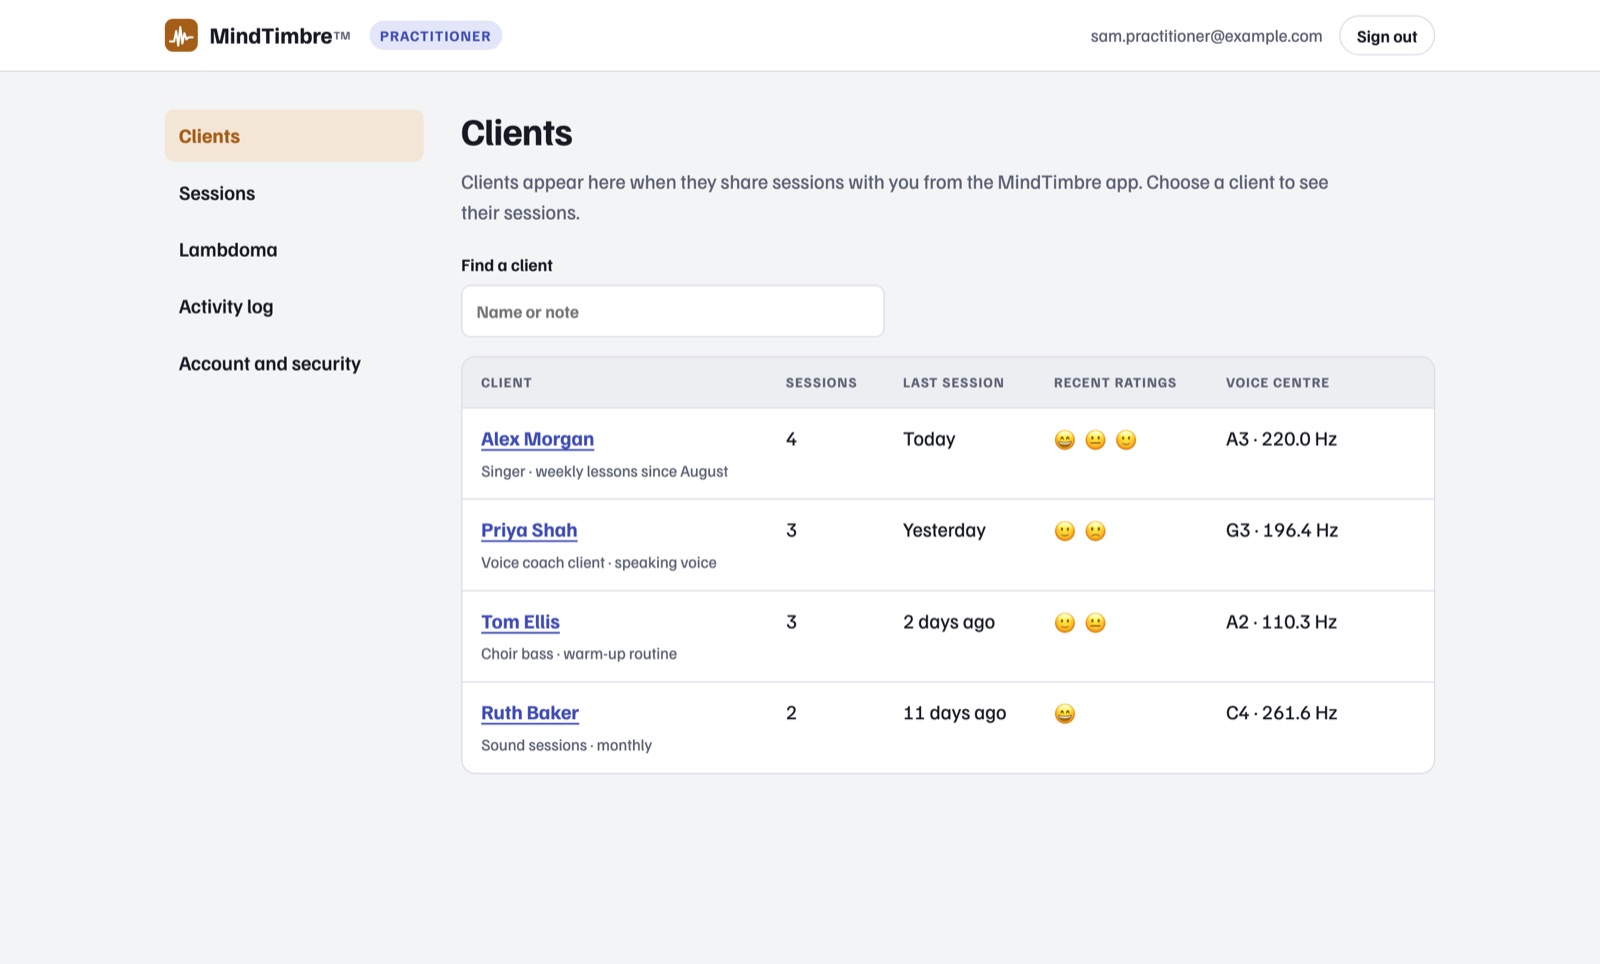Viewport: 1600px width, 964px height.
Task: Open the Clients section in the sidebar
Action: click(x=294, y=136)
